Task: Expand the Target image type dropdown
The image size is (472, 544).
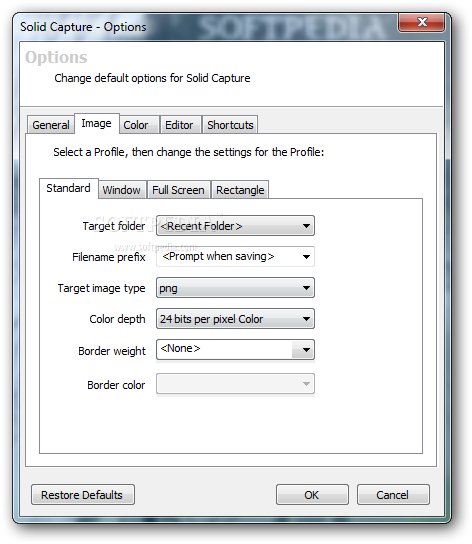Action: (235, 288)
